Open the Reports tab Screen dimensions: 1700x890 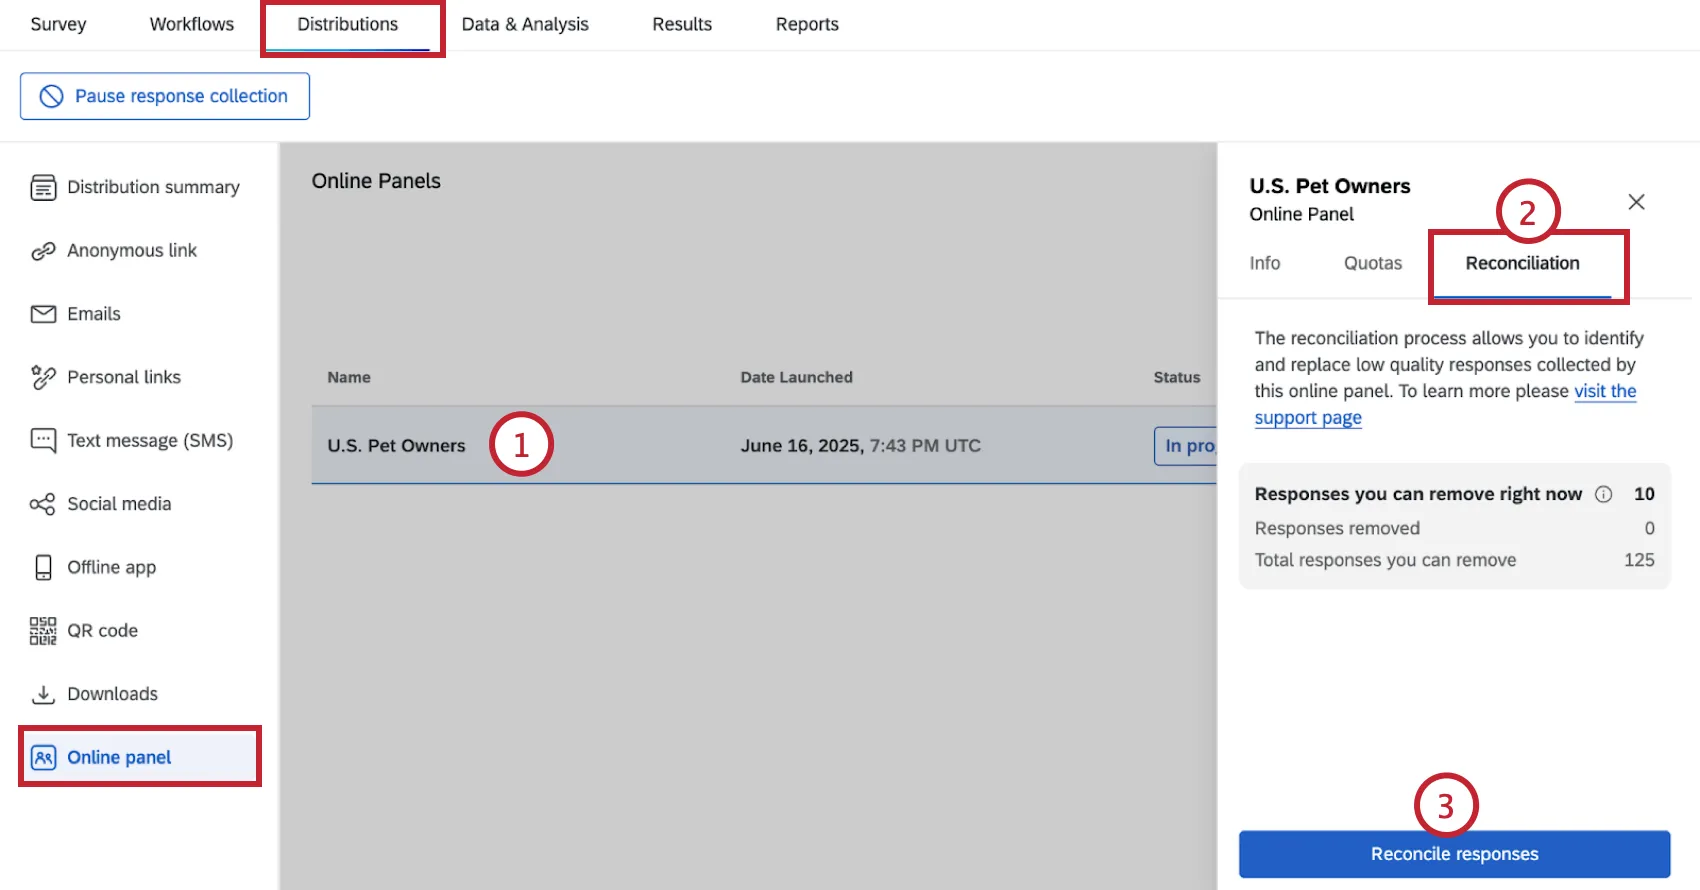pyautogui.click(x=807, y=24)
